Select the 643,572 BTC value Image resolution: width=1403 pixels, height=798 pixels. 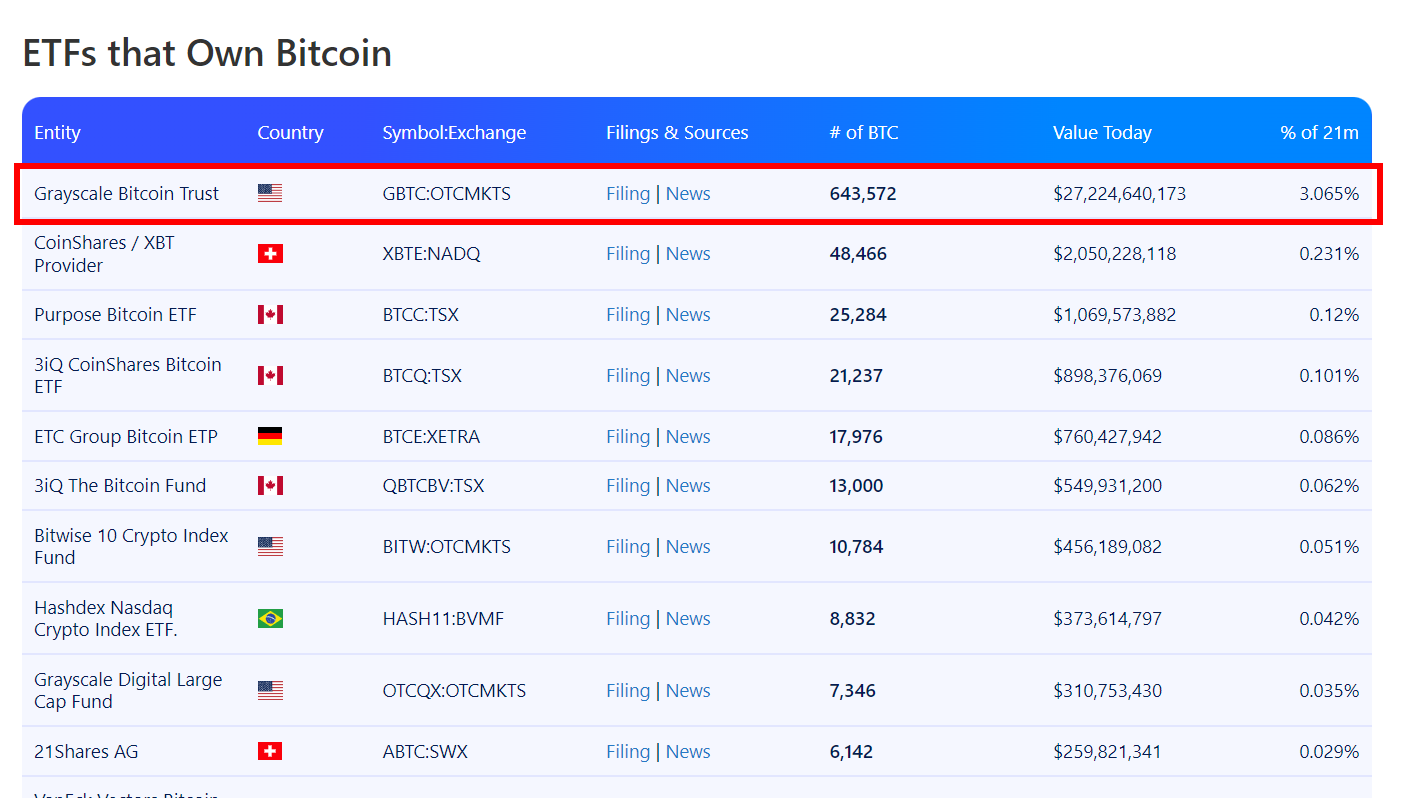pyautogui.click(x=863, y=194)
